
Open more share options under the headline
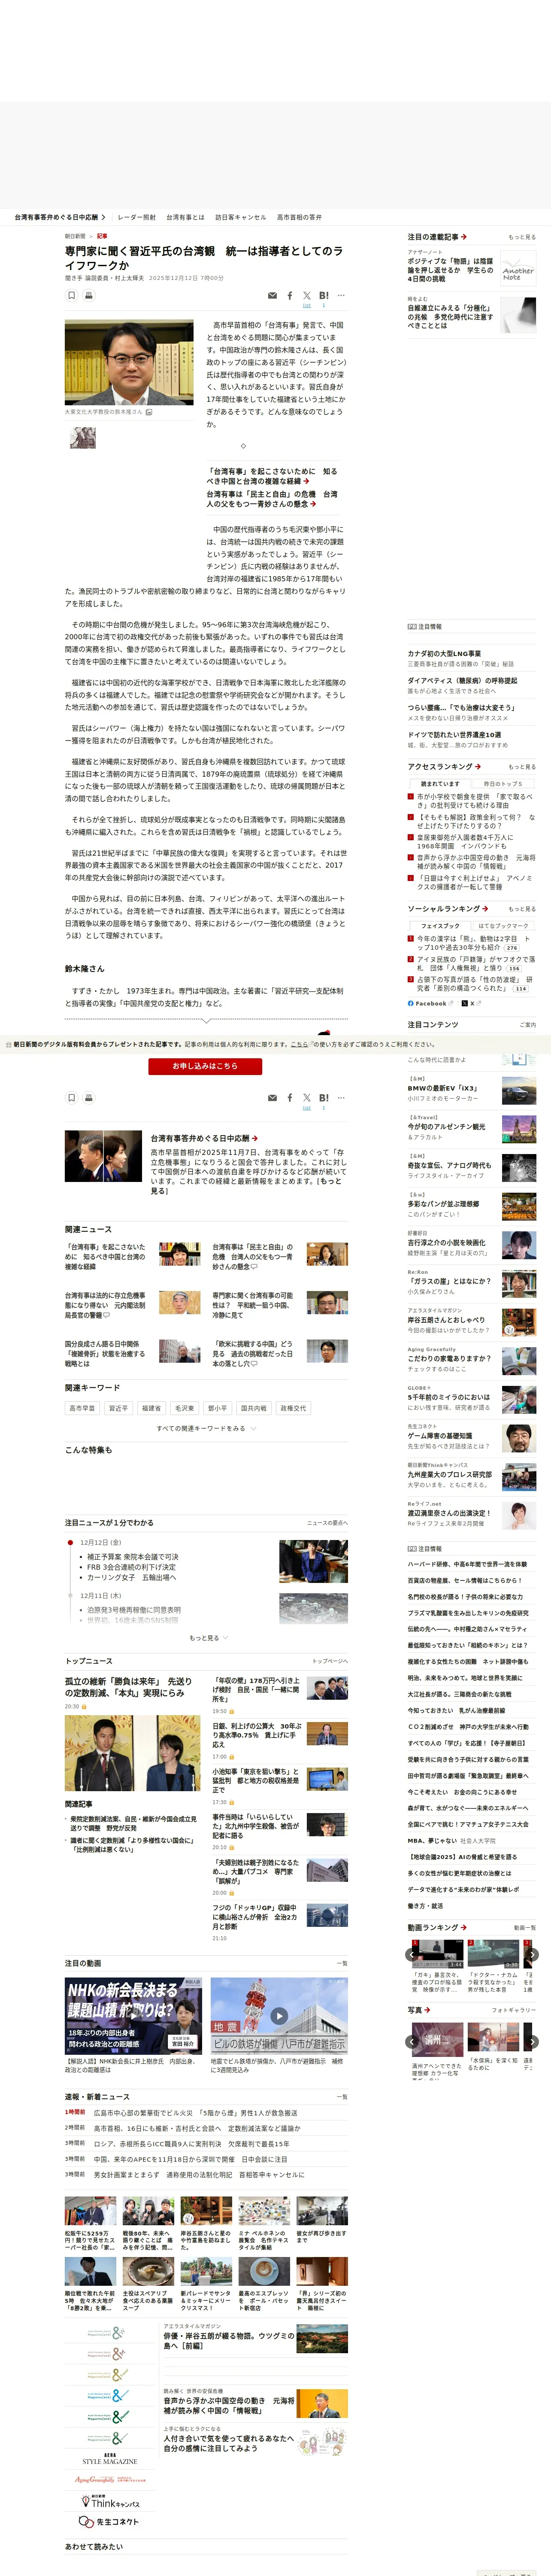coord(341,296)
